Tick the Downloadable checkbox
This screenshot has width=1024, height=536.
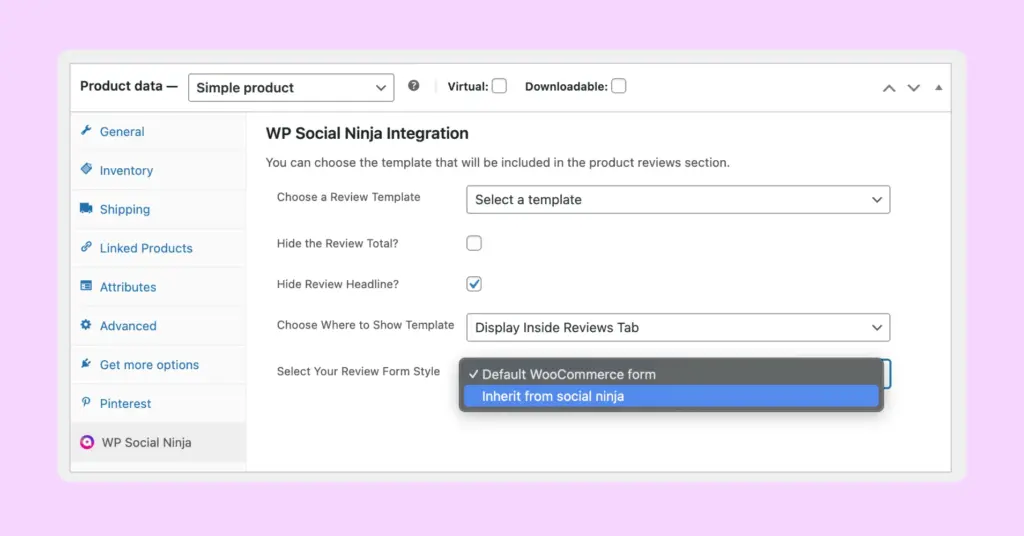coord(619,86)
